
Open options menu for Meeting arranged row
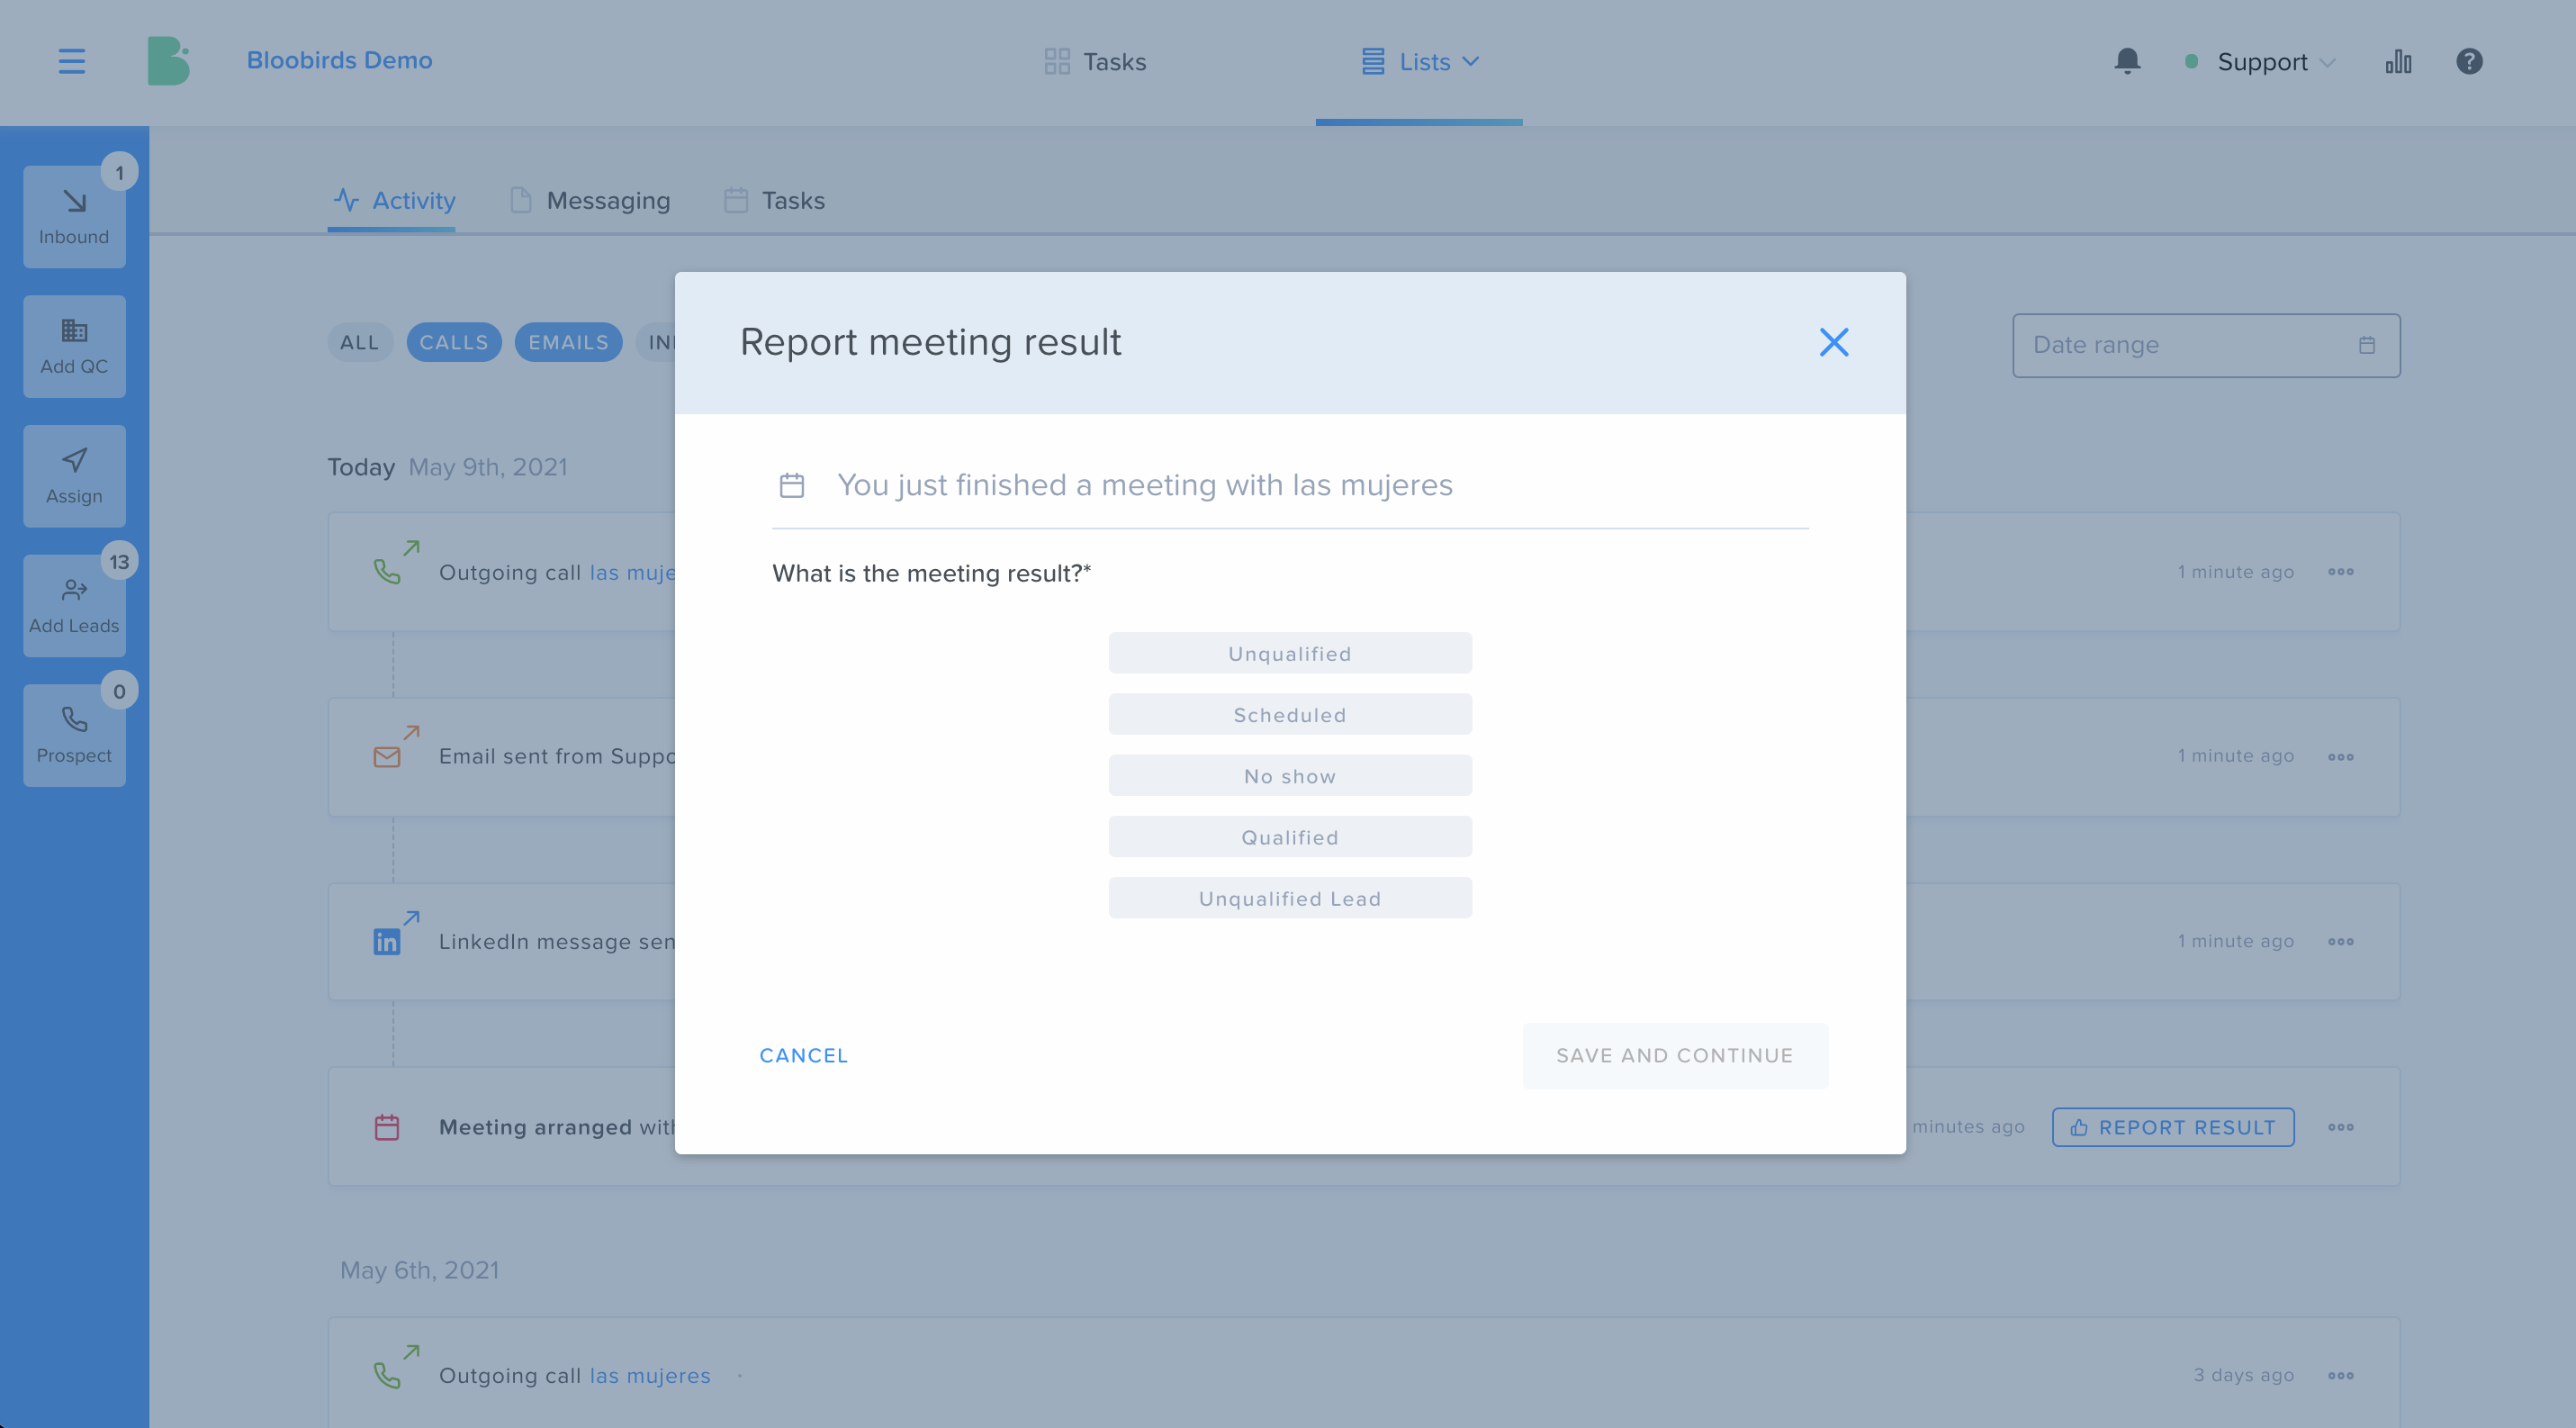click(2340, 1128)
